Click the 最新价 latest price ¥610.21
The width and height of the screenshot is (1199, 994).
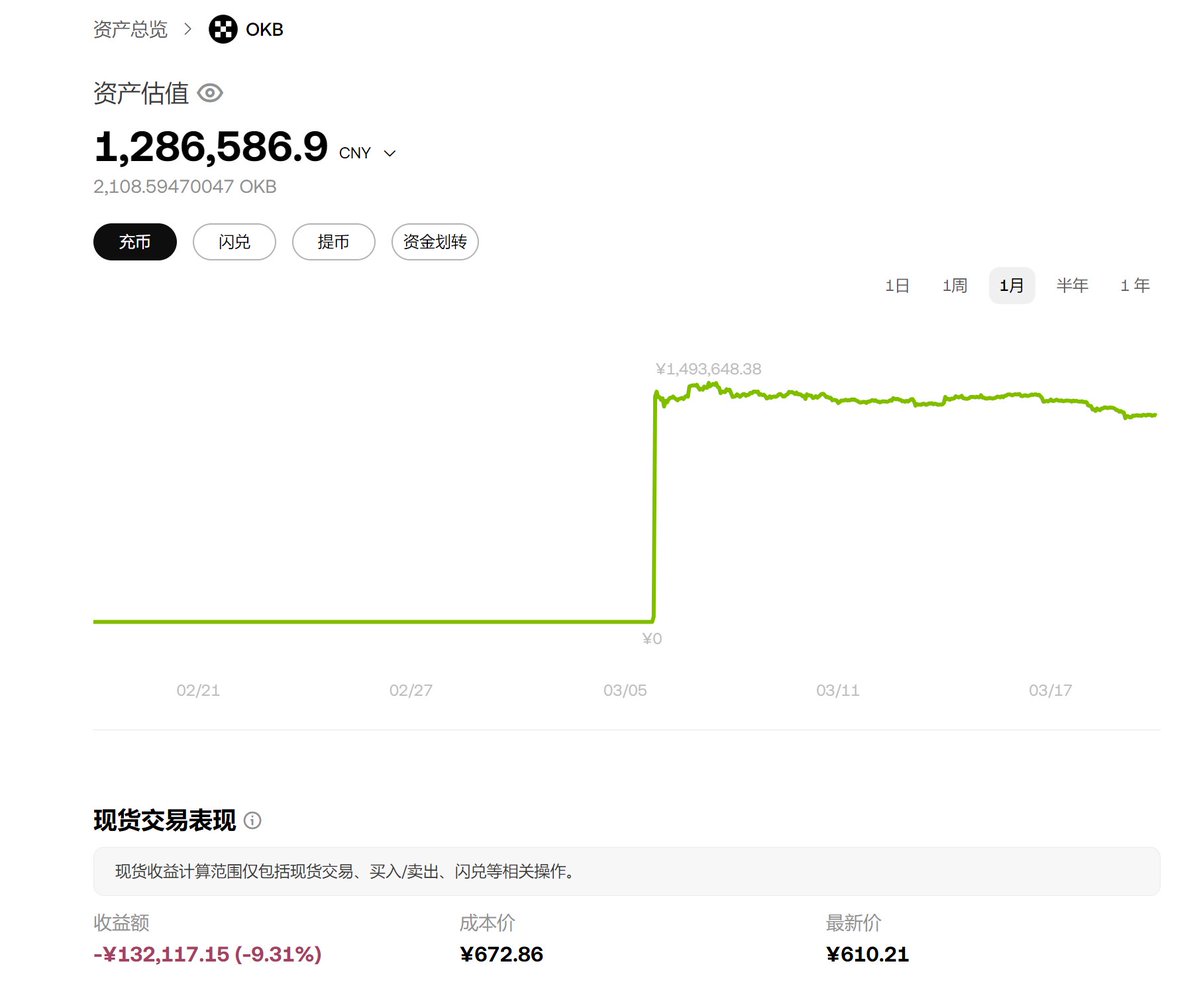[x=867, y=954]
